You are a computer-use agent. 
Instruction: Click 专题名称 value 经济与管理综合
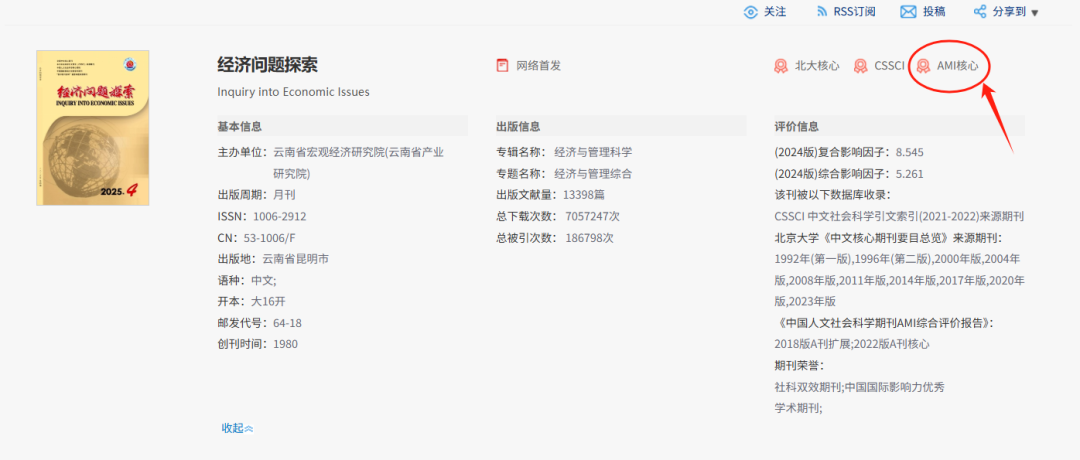(593, 174)
